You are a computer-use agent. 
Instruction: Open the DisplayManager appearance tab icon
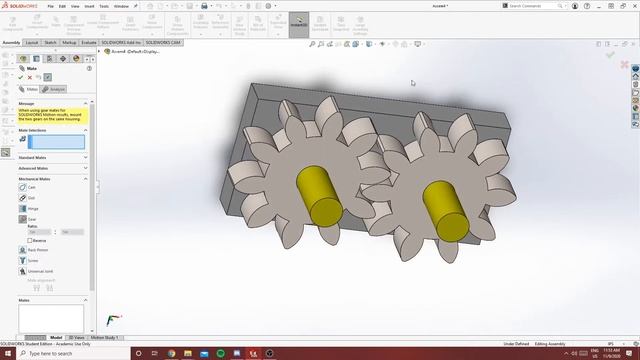pos(76,59)
